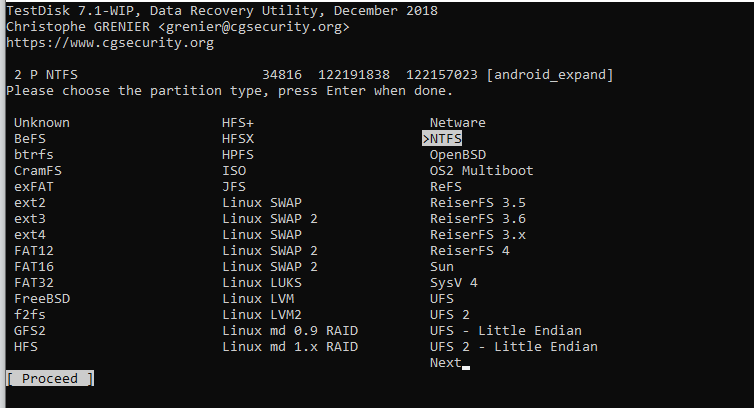
Task: Select Linux LVM2 partition type
Action: point(258,315)
